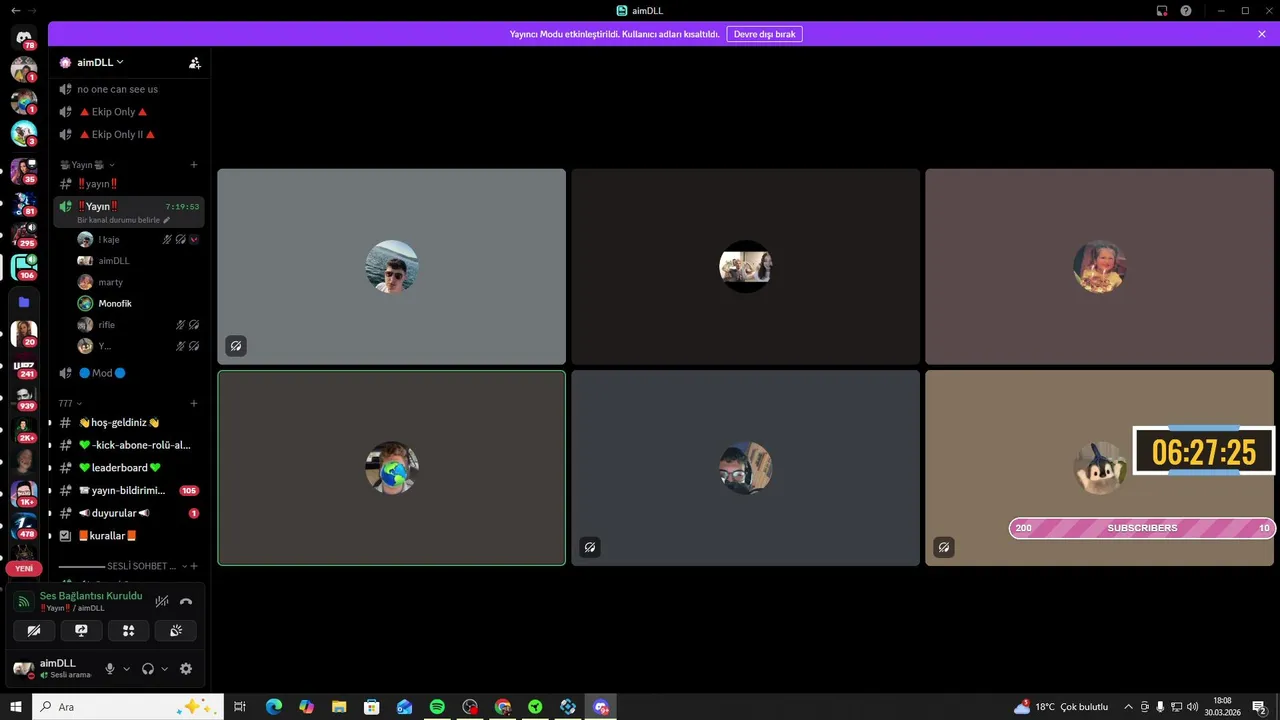Open File Explorer from taskbar

click(339, 707)
